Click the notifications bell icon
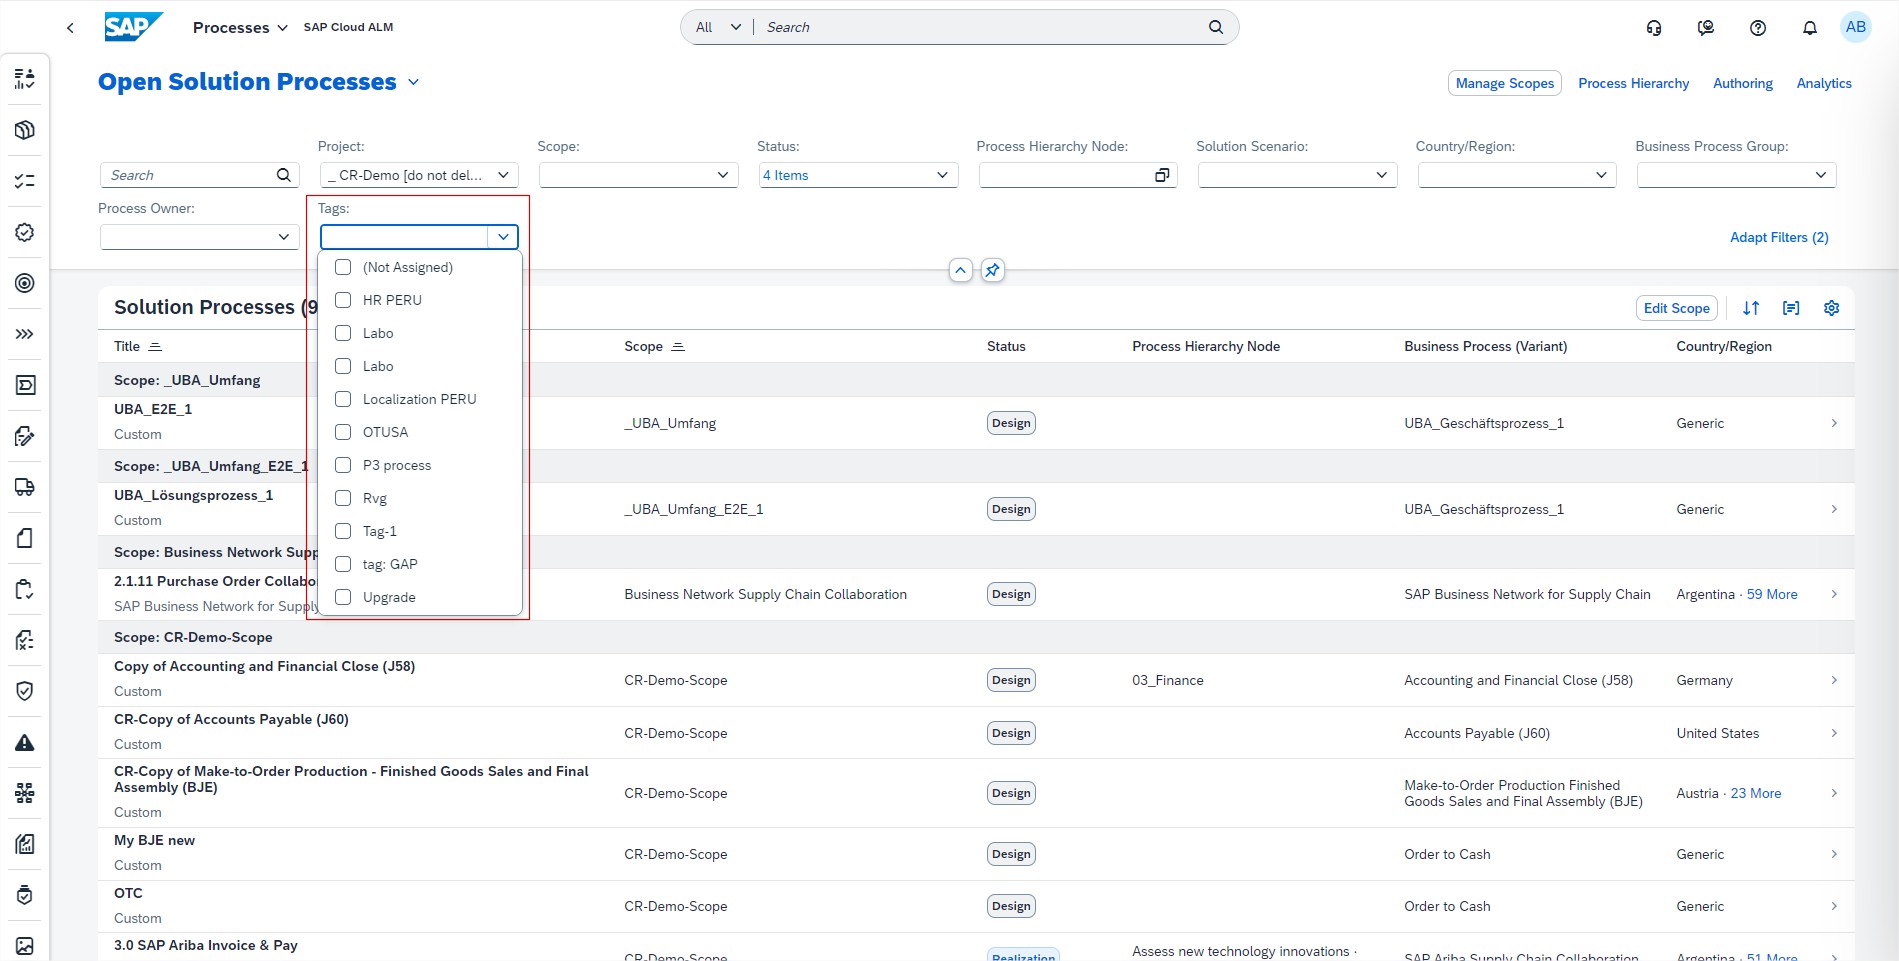 (x=1809, y=28)
